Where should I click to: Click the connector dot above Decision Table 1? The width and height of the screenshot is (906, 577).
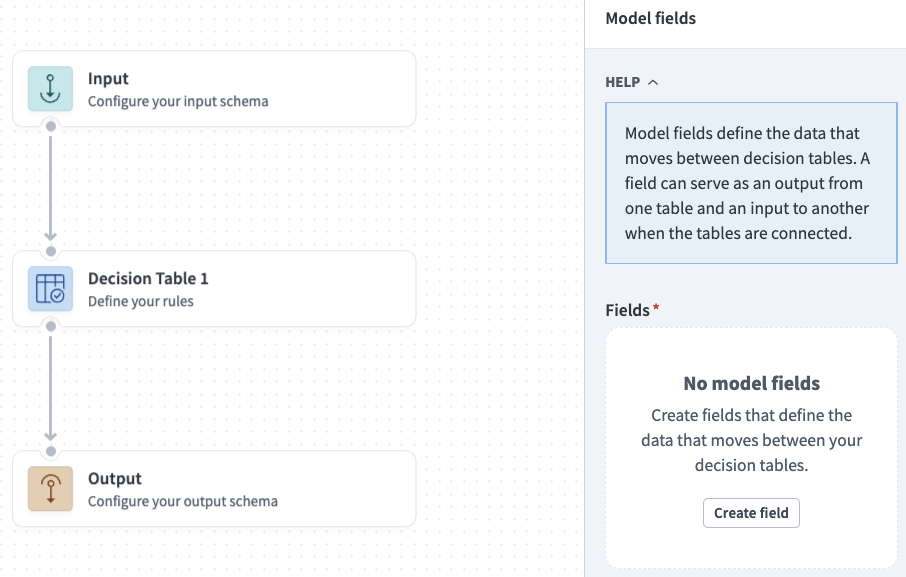coord(51,252)
